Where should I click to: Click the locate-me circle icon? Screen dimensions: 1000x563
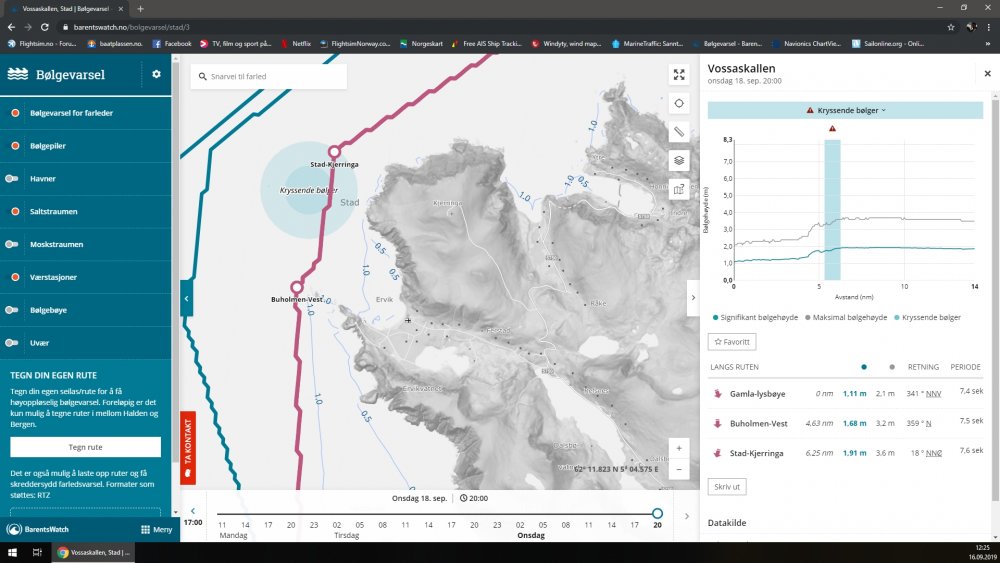point(679,103)
